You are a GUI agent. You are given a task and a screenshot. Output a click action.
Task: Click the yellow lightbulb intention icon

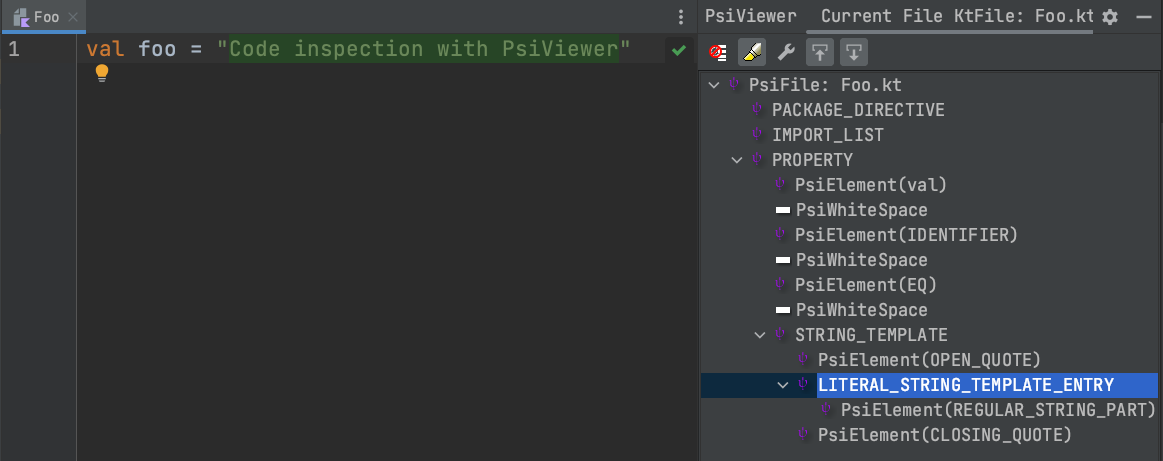tap(101, 72)
